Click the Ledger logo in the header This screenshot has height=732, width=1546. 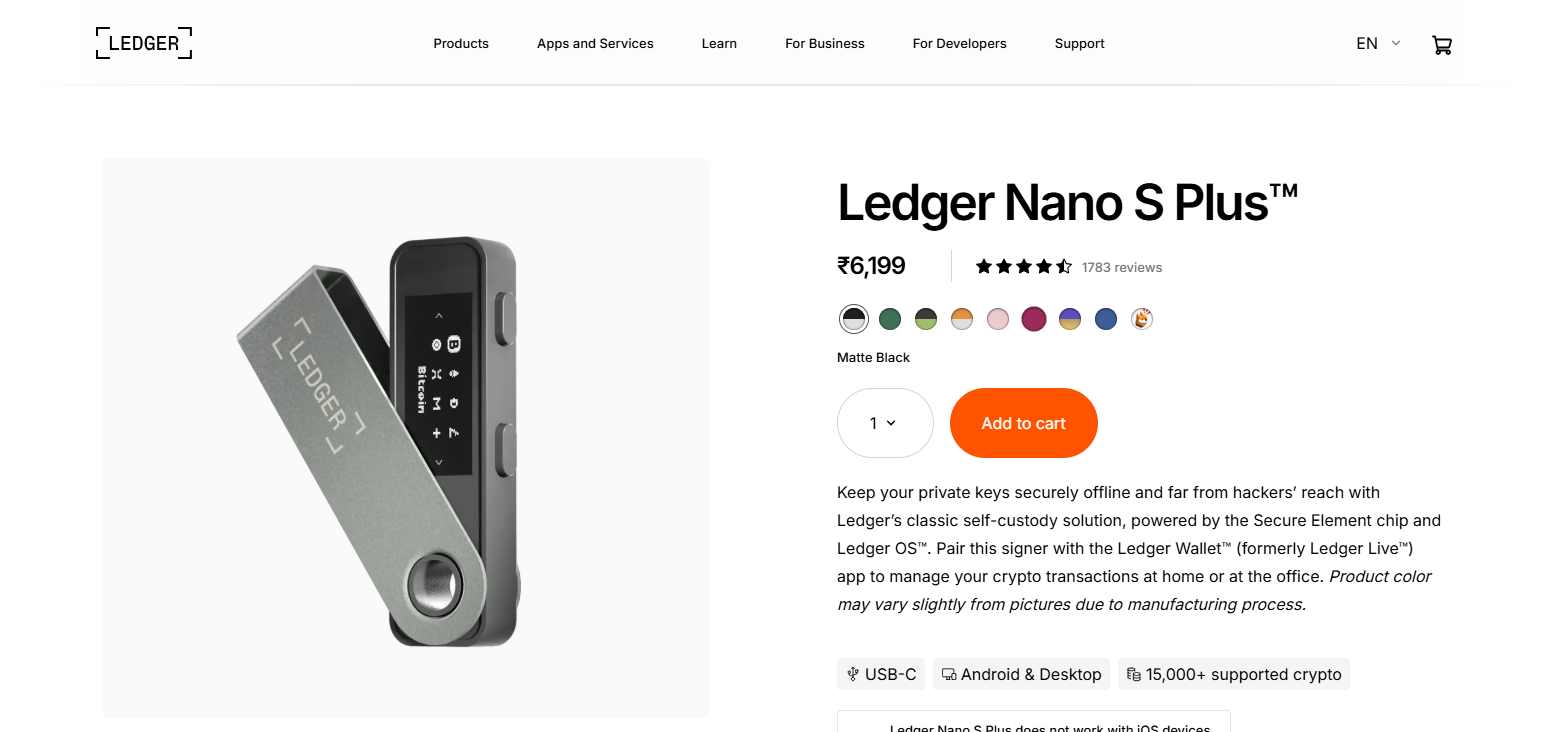pyautogui.click(x=143, y=42)
